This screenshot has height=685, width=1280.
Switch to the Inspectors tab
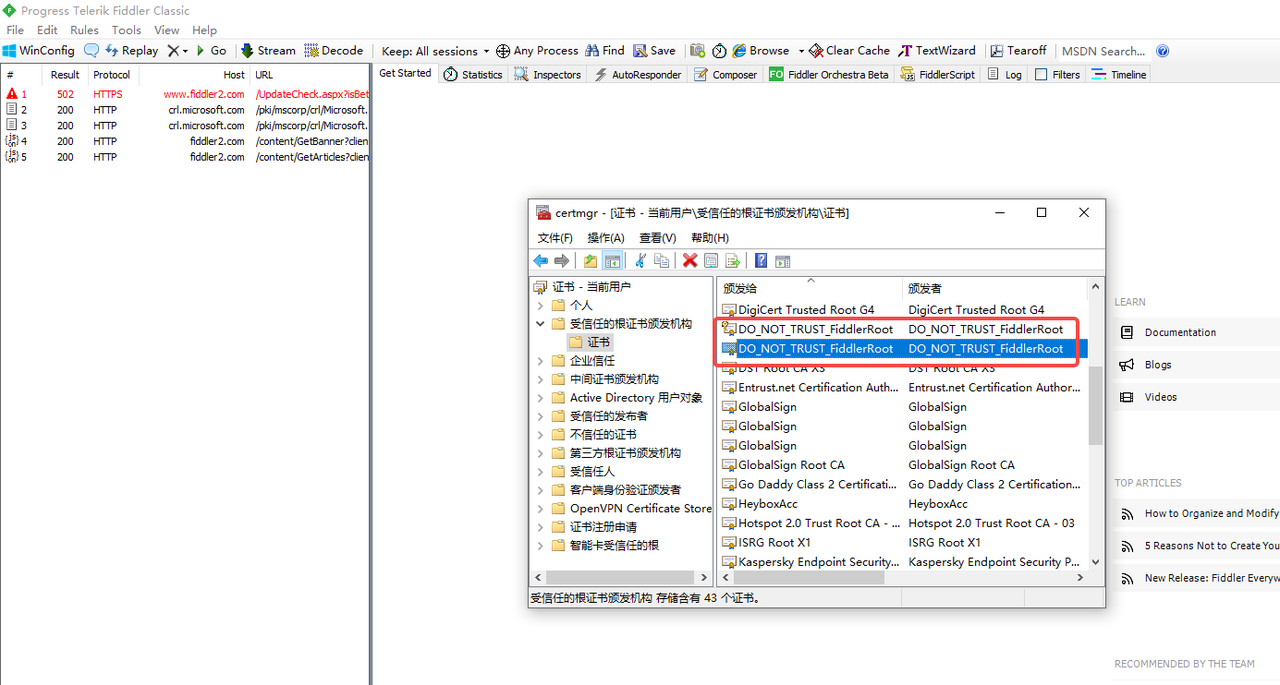[547, 75]
